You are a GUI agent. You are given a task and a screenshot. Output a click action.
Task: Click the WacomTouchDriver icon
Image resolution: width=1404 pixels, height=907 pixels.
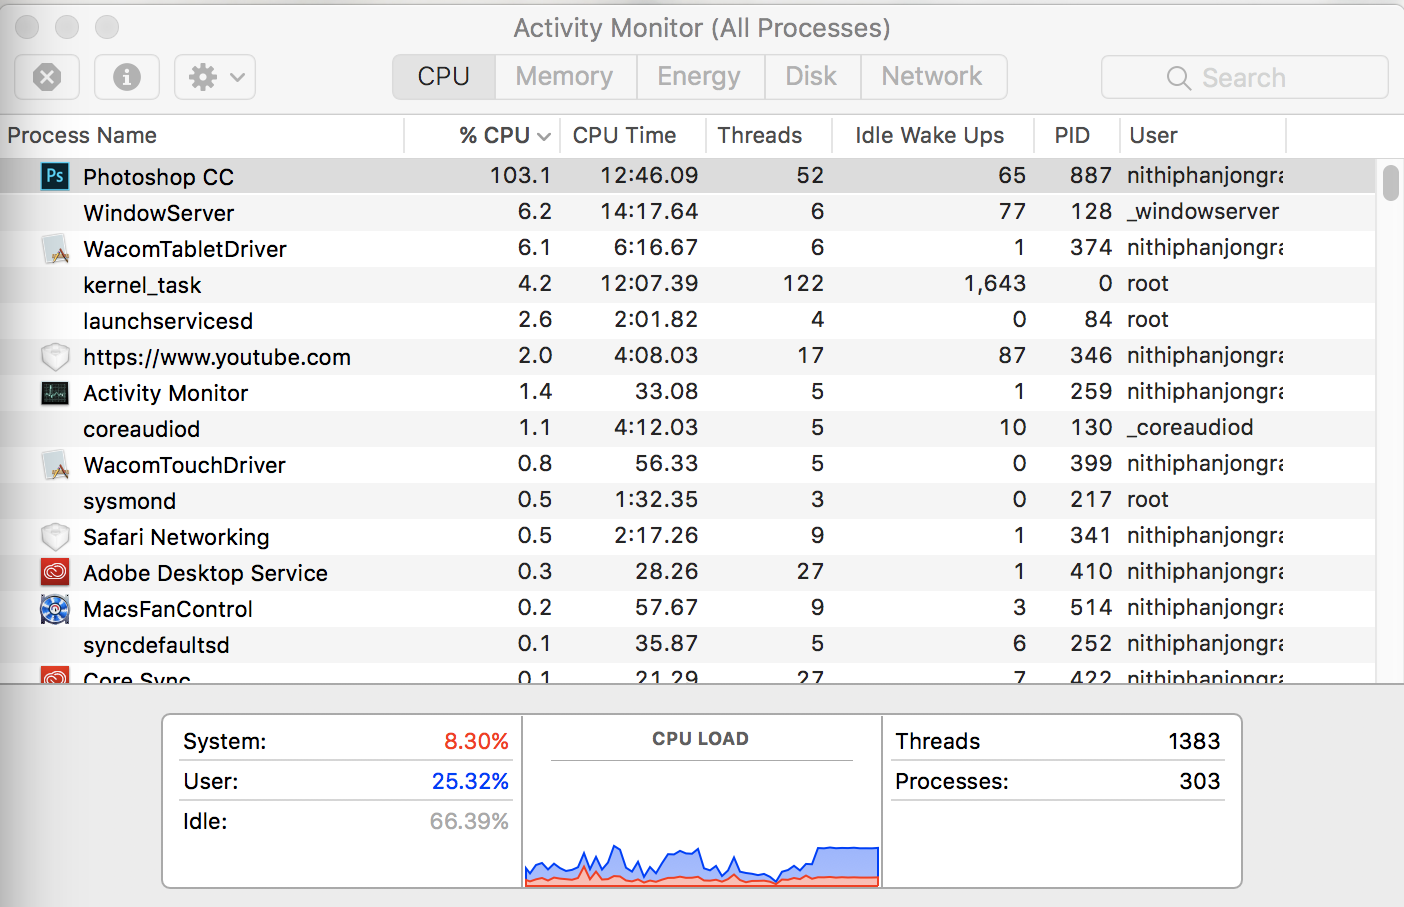[x=55, y=464]
